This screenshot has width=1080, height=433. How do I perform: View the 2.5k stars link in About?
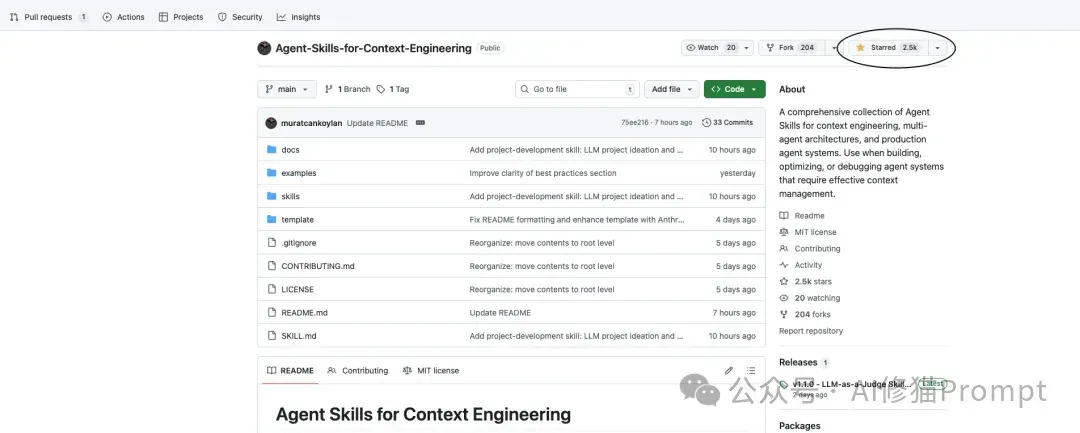pyautogui.click(x=805, y=282)
